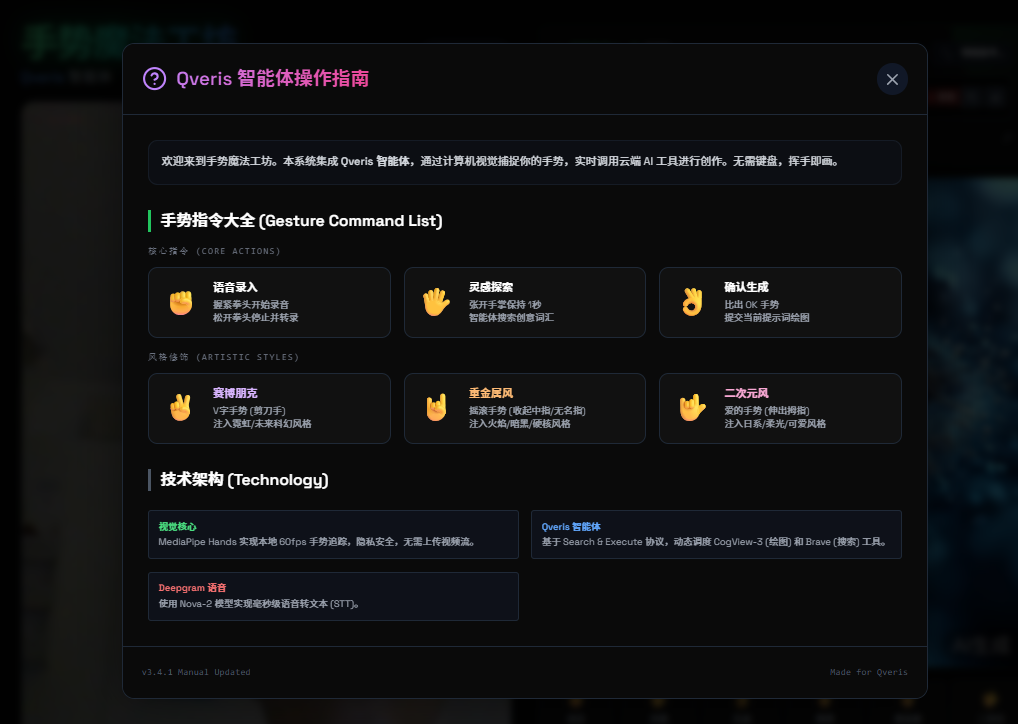Click the 注入霓虹/未来科幻风格 description text
The image size is (1018, 724).
(262, 423)
